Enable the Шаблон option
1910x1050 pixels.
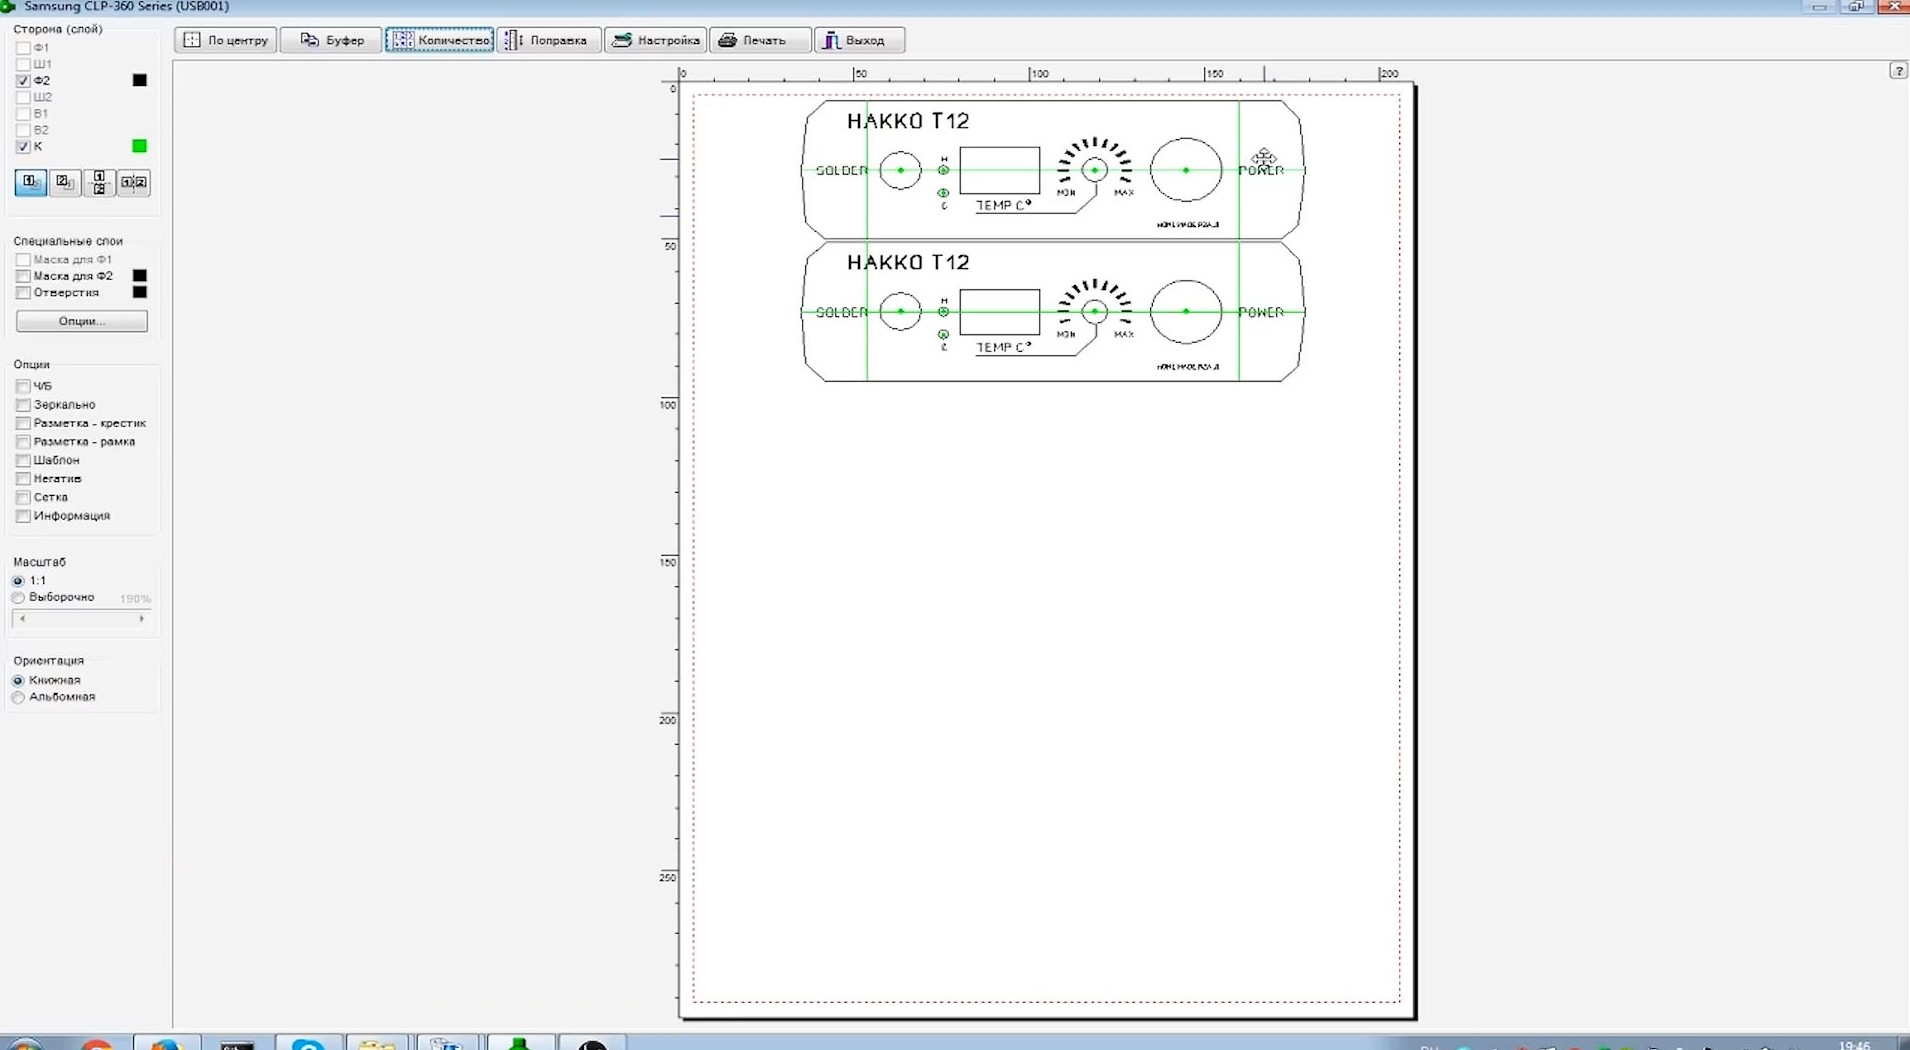pos(23,460)
